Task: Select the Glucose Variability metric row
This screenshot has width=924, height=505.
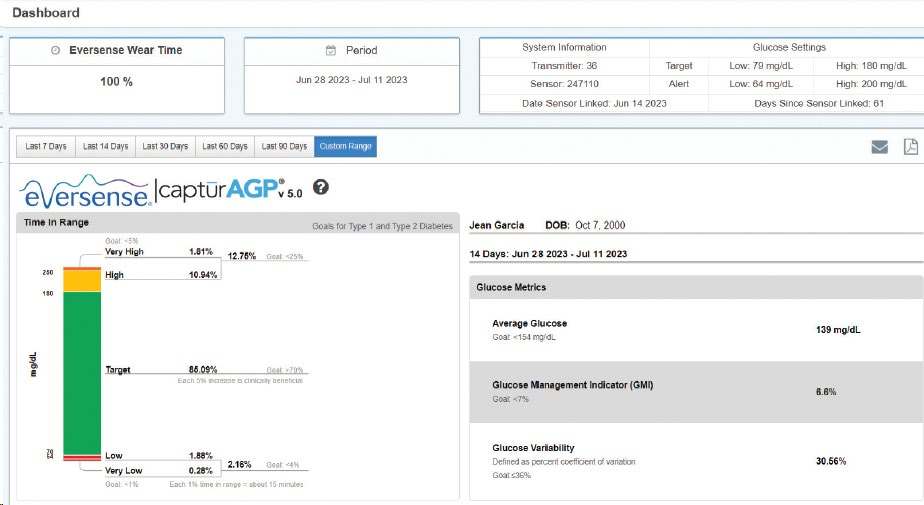Action: [696, 461]
